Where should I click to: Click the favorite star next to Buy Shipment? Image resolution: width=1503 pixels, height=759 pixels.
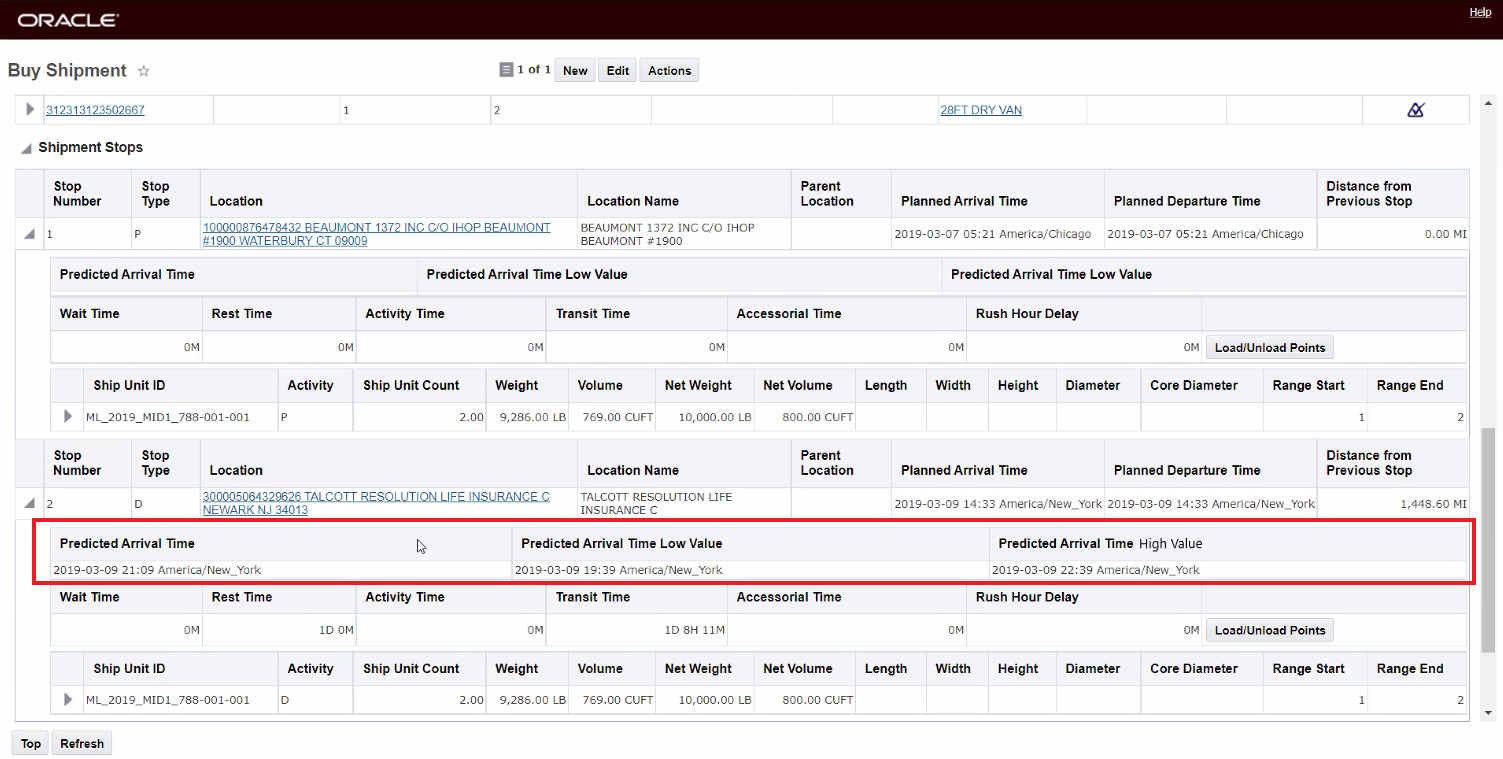tap(143, 71)
